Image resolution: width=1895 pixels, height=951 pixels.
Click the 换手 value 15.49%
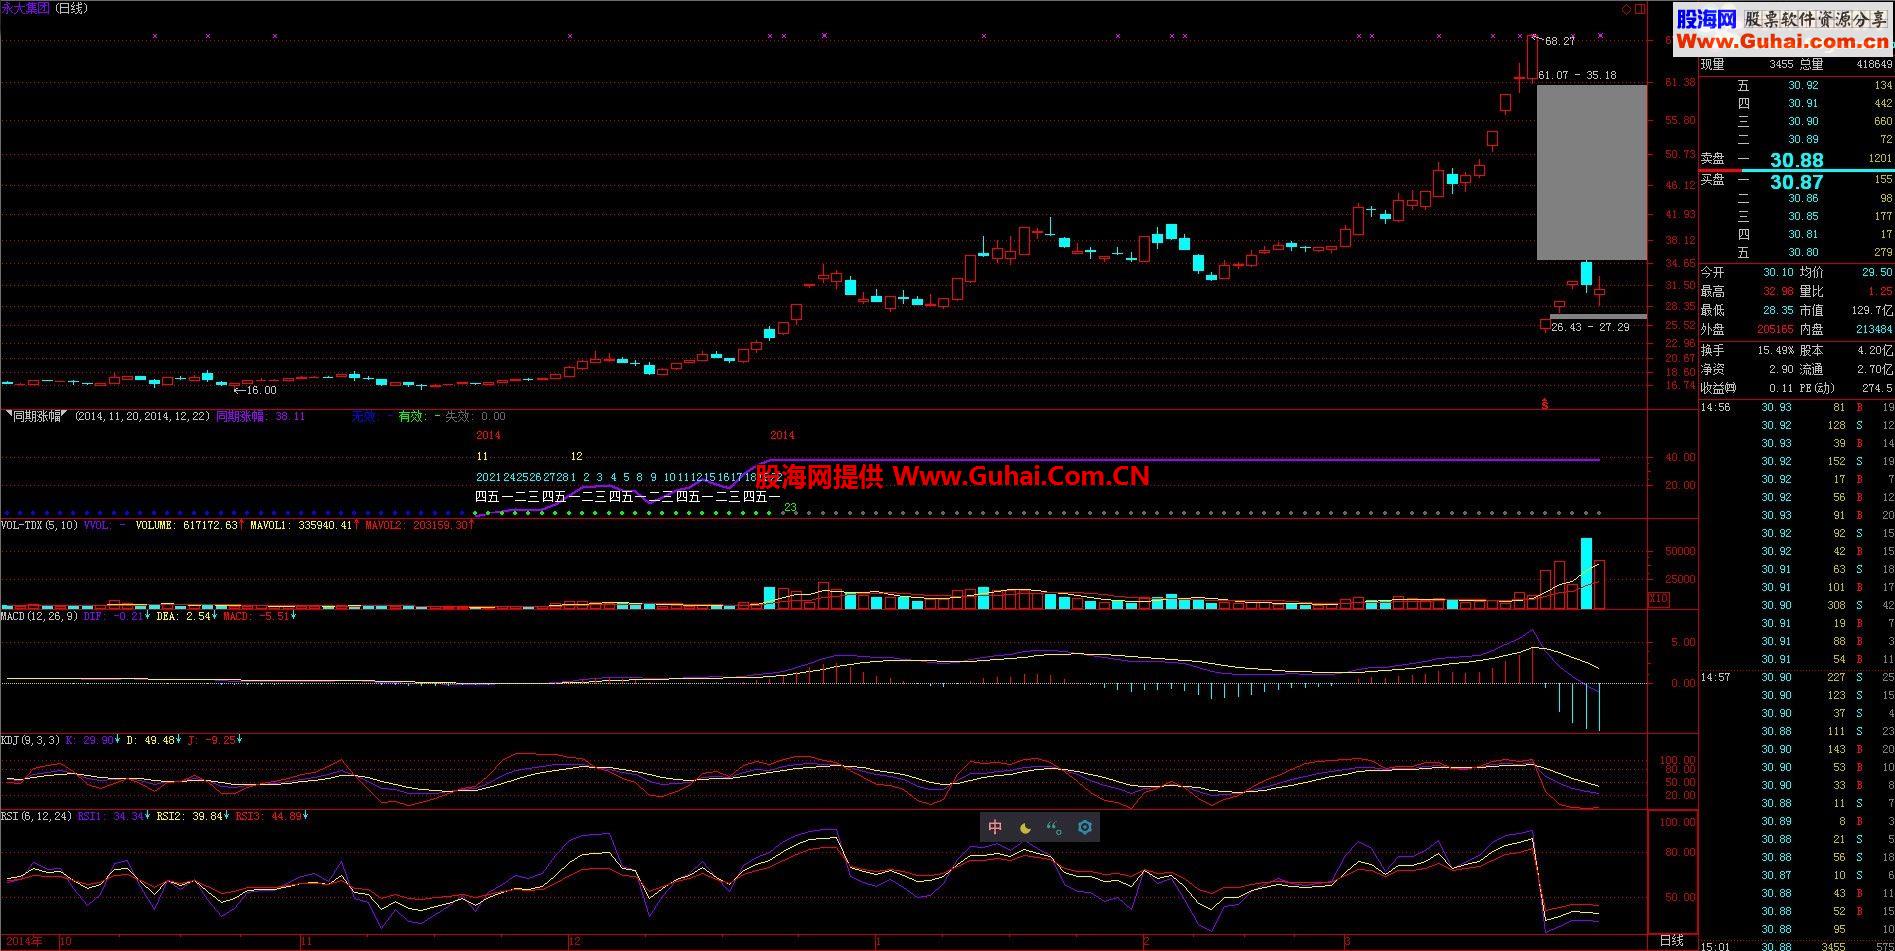pos(1776,350)
